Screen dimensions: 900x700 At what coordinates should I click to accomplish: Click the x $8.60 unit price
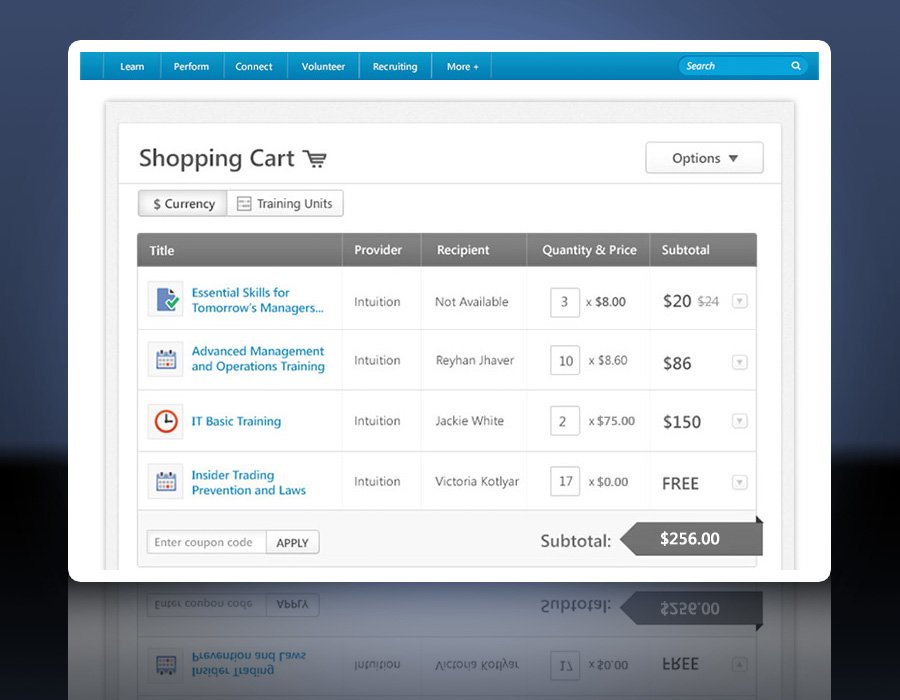pos(608,360)
